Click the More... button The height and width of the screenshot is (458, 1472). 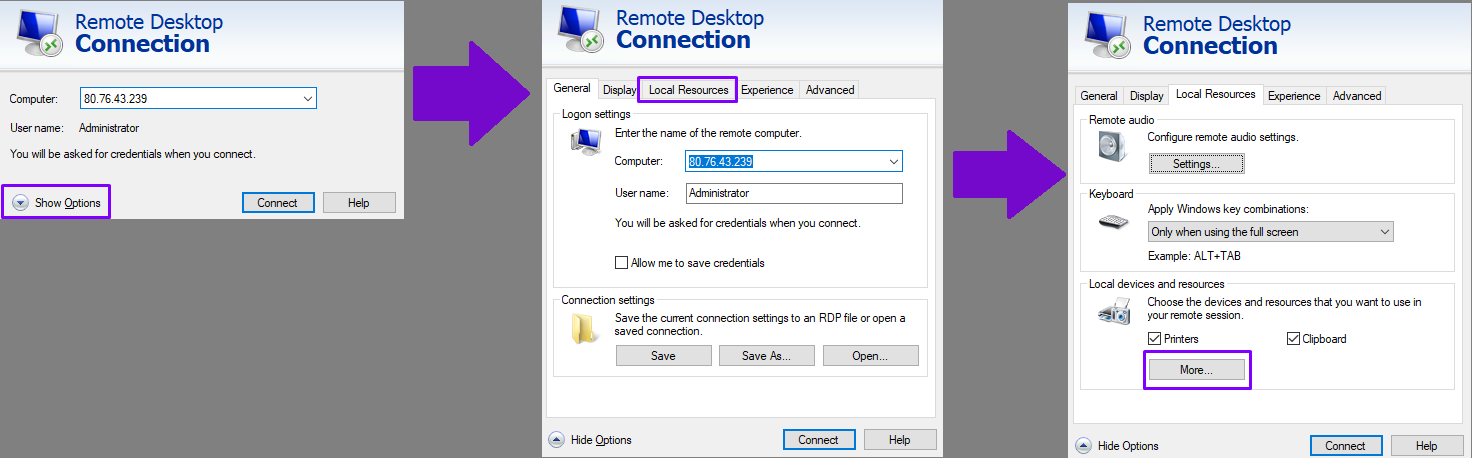point(1196,370)
